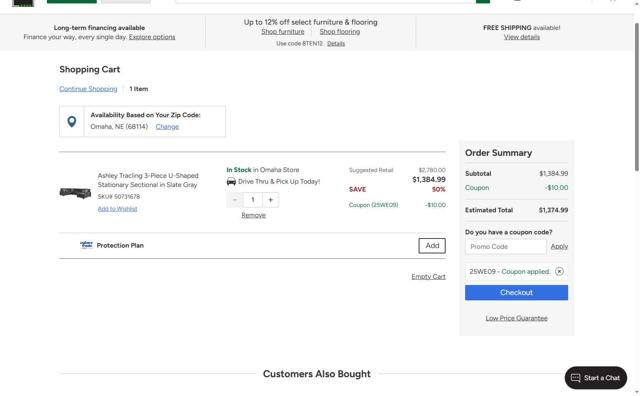Open the Start a Chat widget

[x=596, y=378]
